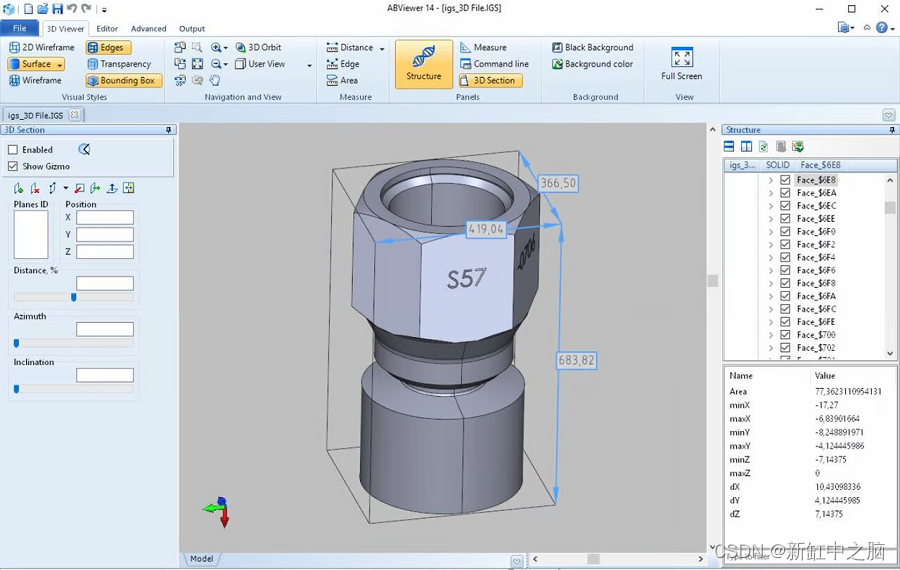Click the Delete section plane icon with red X
The image size is (900, 570).
click(x=35, y=188)
